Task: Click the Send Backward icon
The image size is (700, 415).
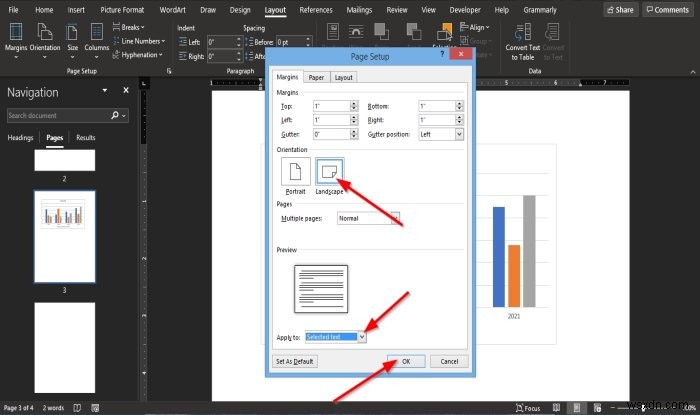Action: tap(414, 32)
